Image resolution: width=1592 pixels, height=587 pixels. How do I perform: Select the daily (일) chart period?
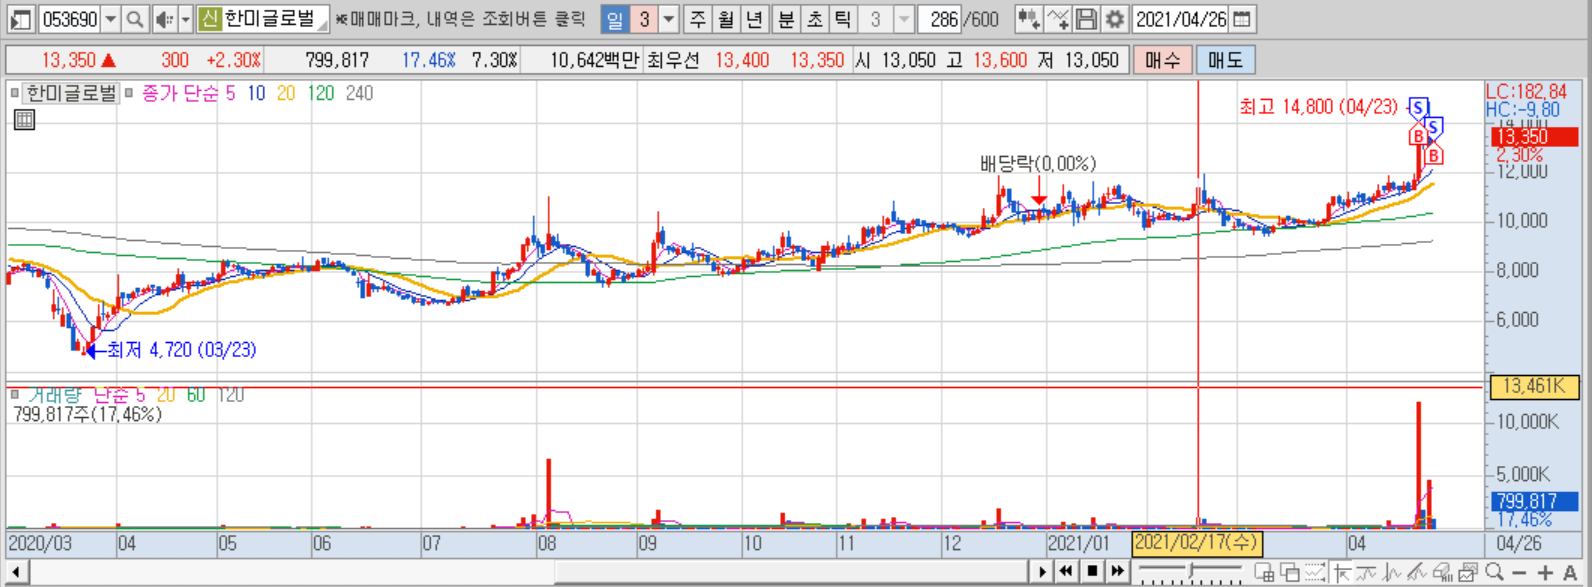615,19
